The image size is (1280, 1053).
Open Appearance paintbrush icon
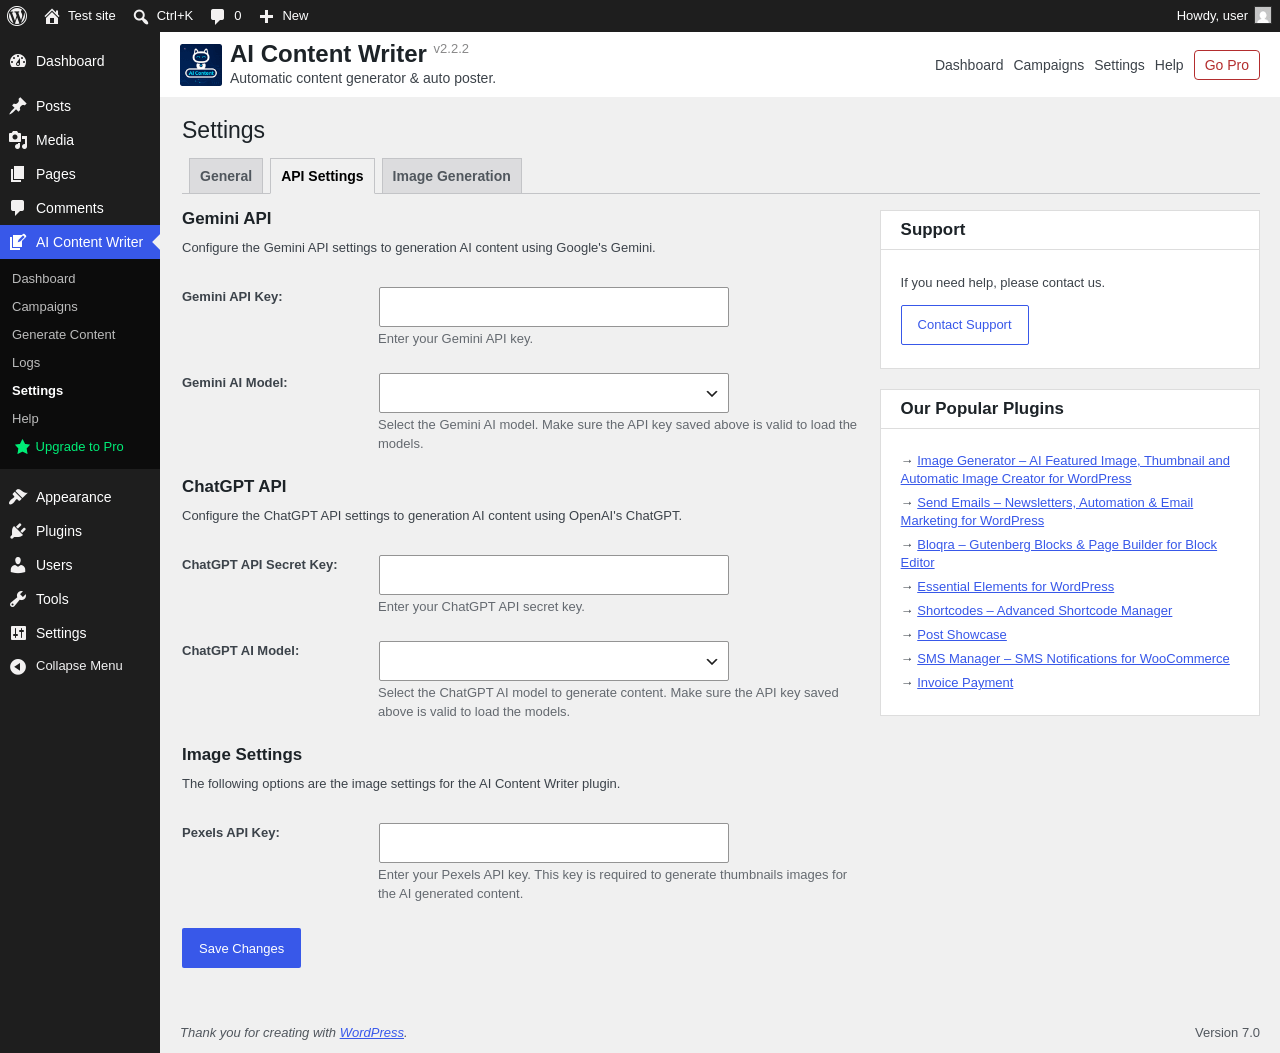(x=18, y=497)
